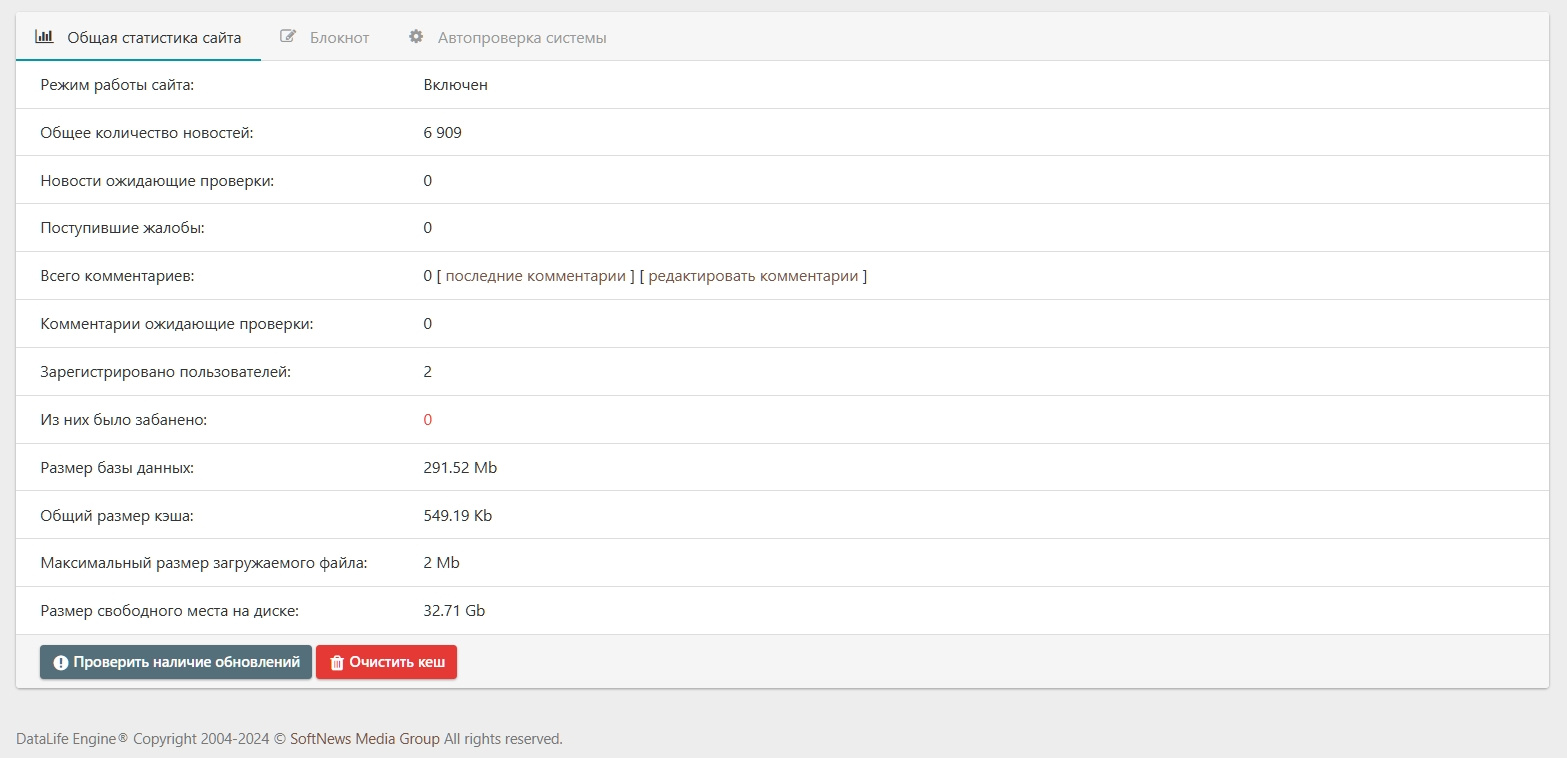This screenshot has width=1567, height=758.
Task: Click the trash icon on Очистить кеш button
Action: [337, 663]
